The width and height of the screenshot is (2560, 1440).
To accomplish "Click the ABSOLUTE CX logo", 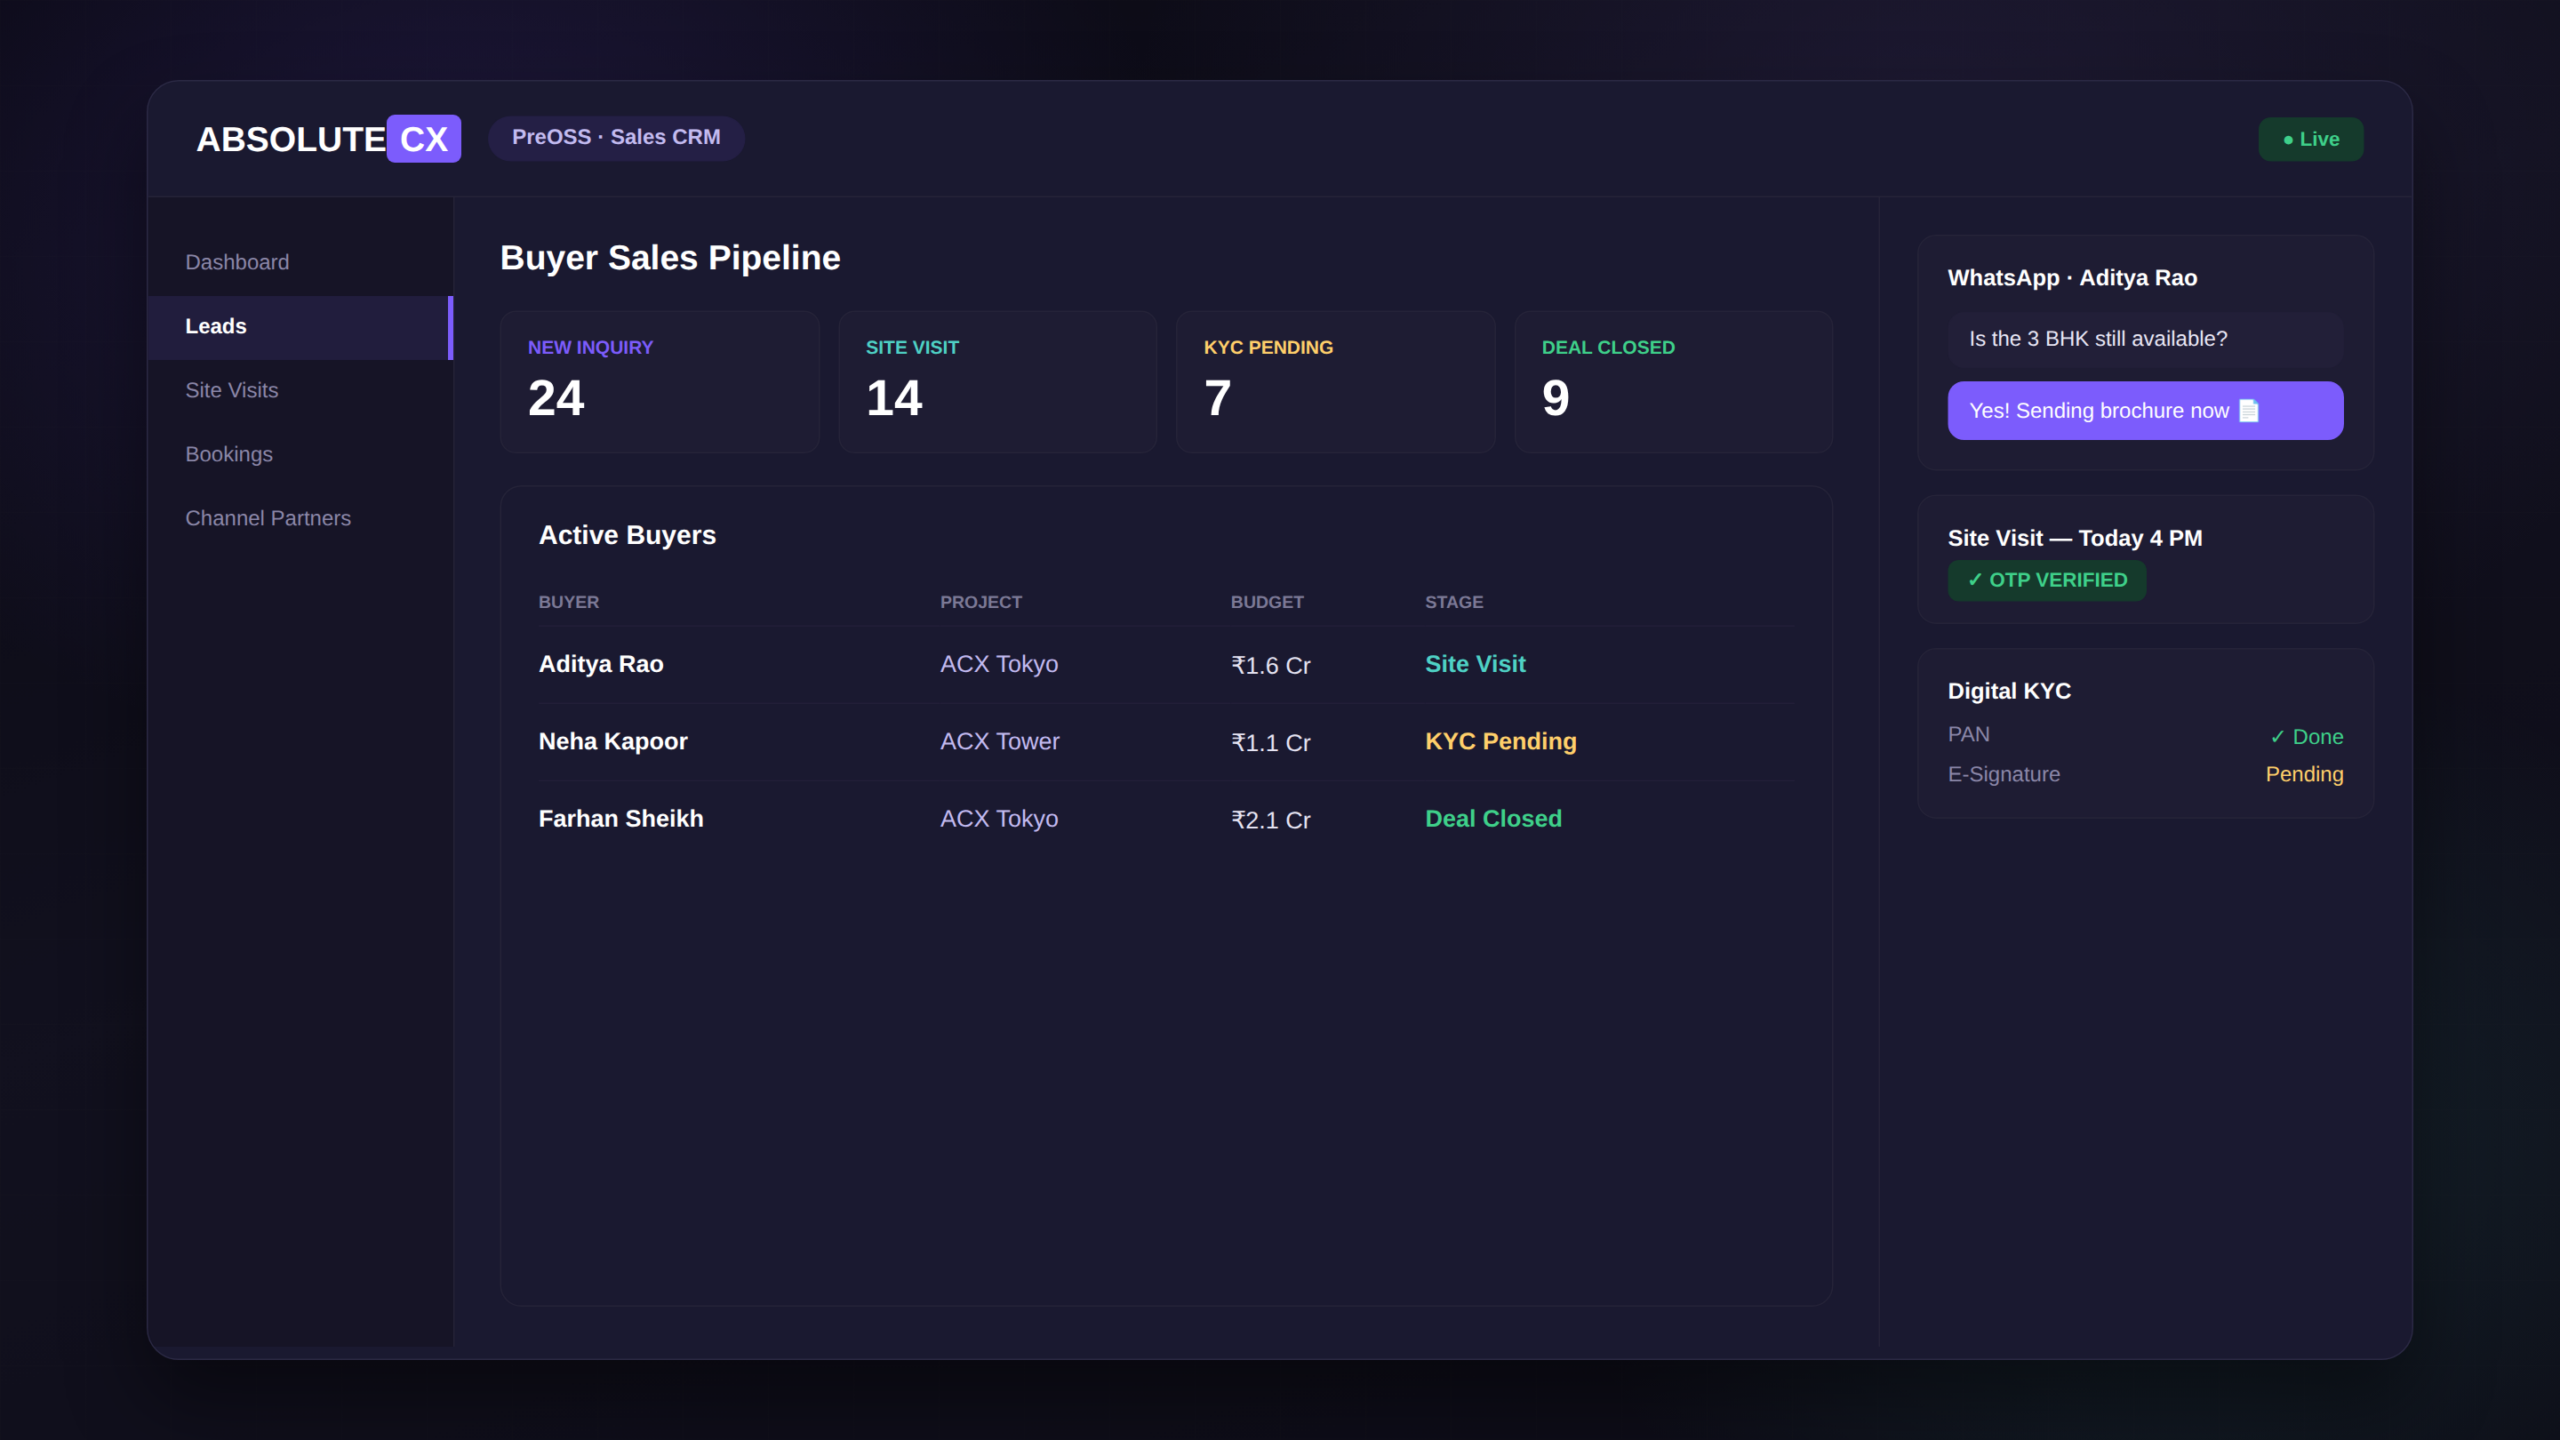I will [x=328, y=139].
